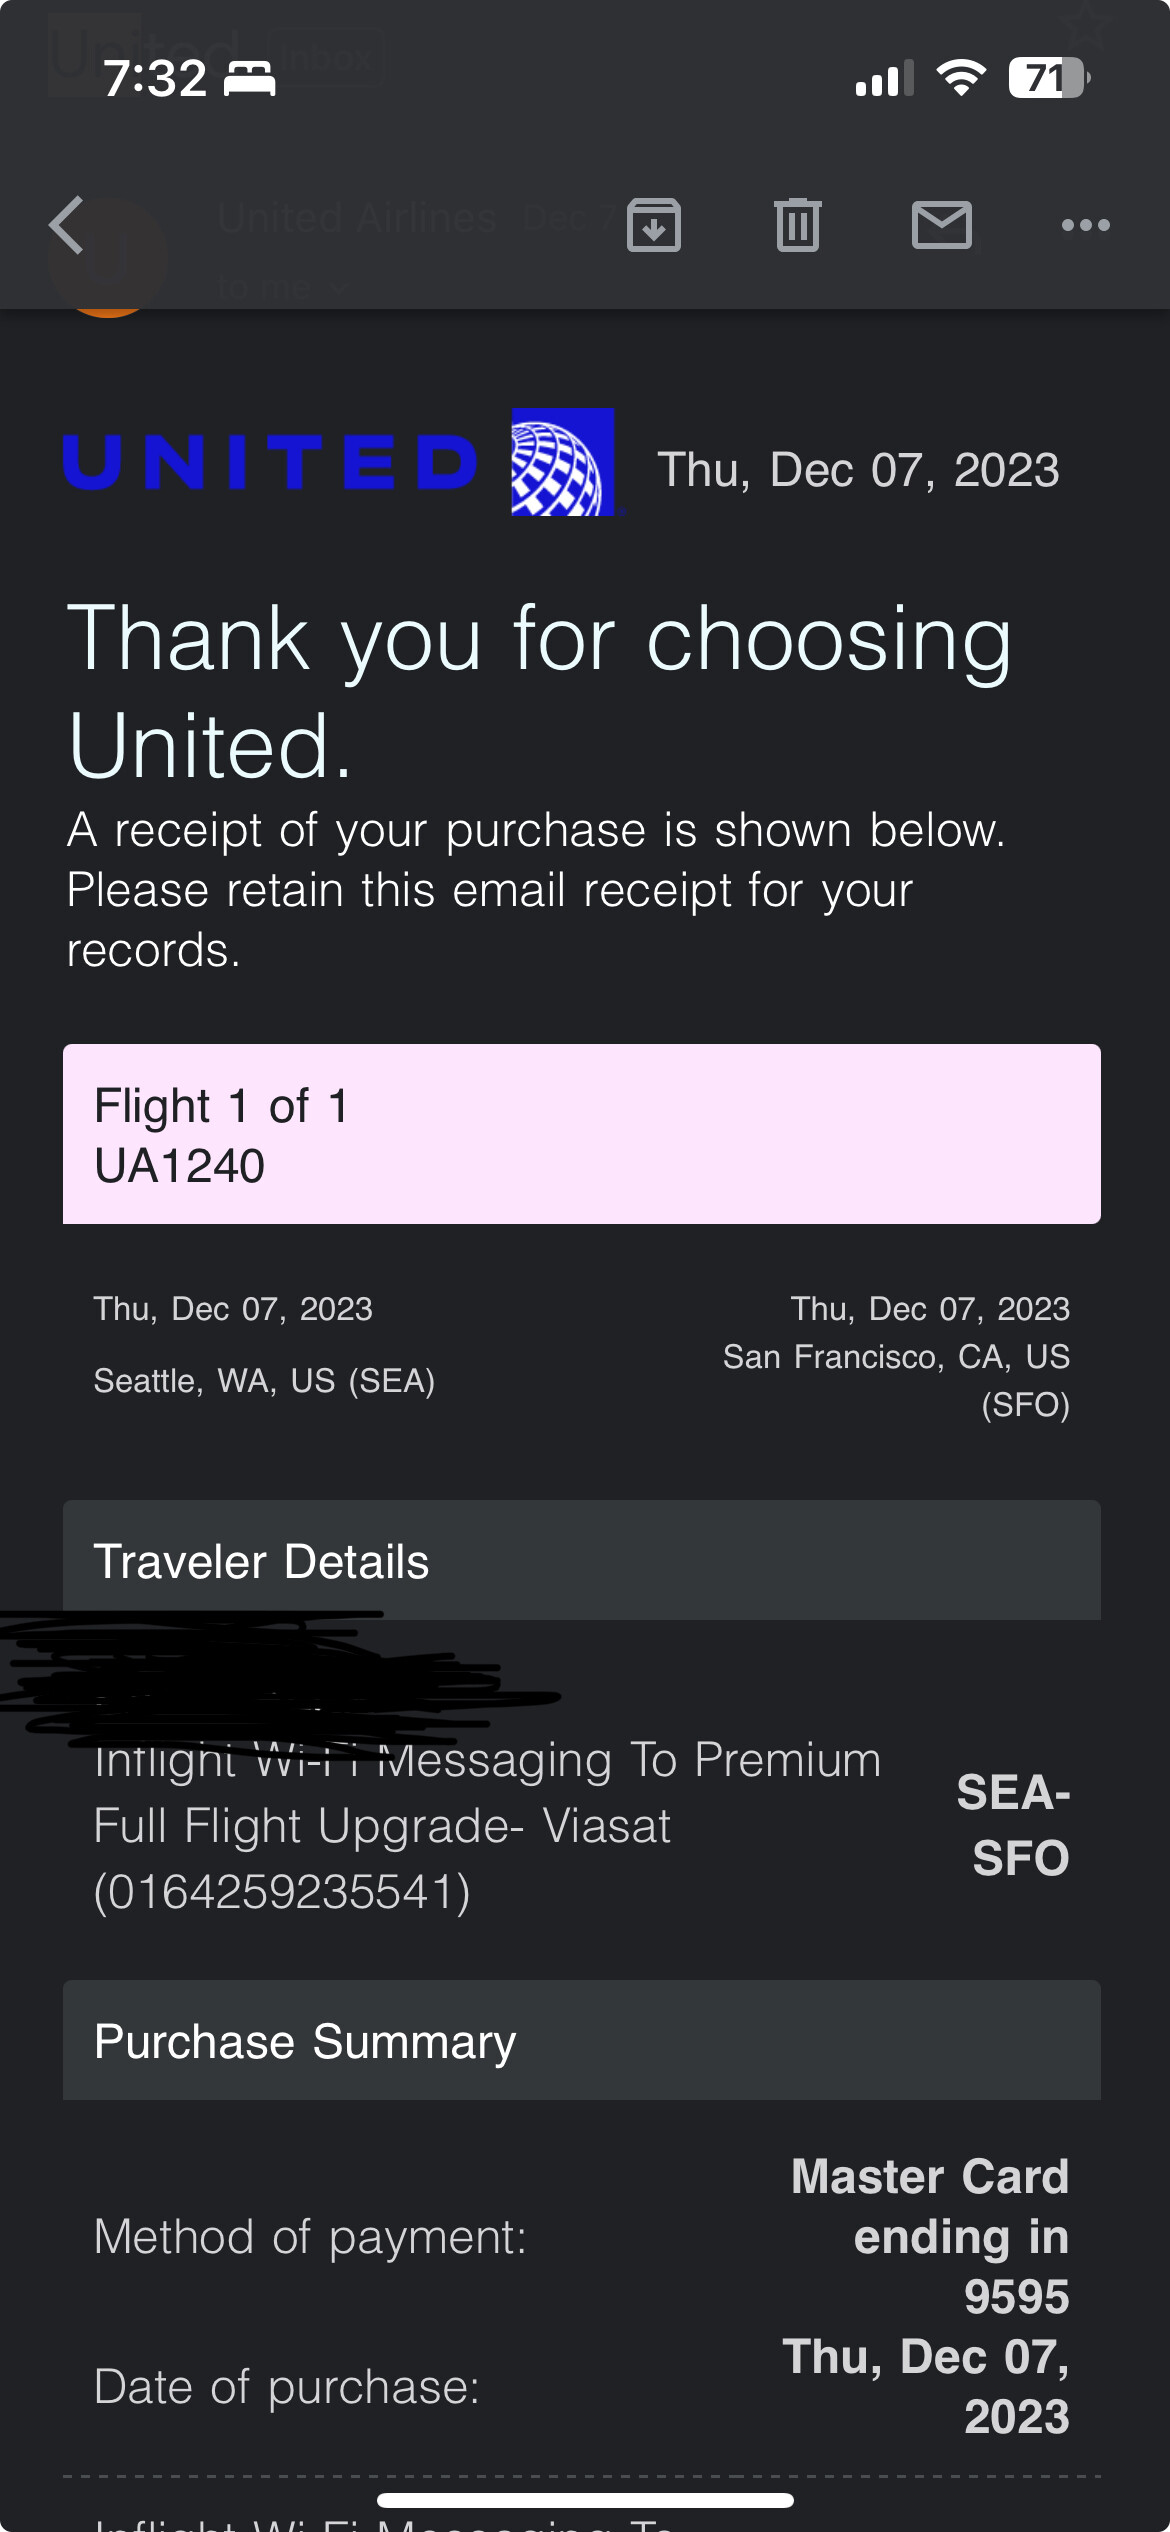This screenshot has width=1170, height=2532.
Task: Tap the Flight 1 of 1 UA1240 card
Action: (x=581, y=1134)
